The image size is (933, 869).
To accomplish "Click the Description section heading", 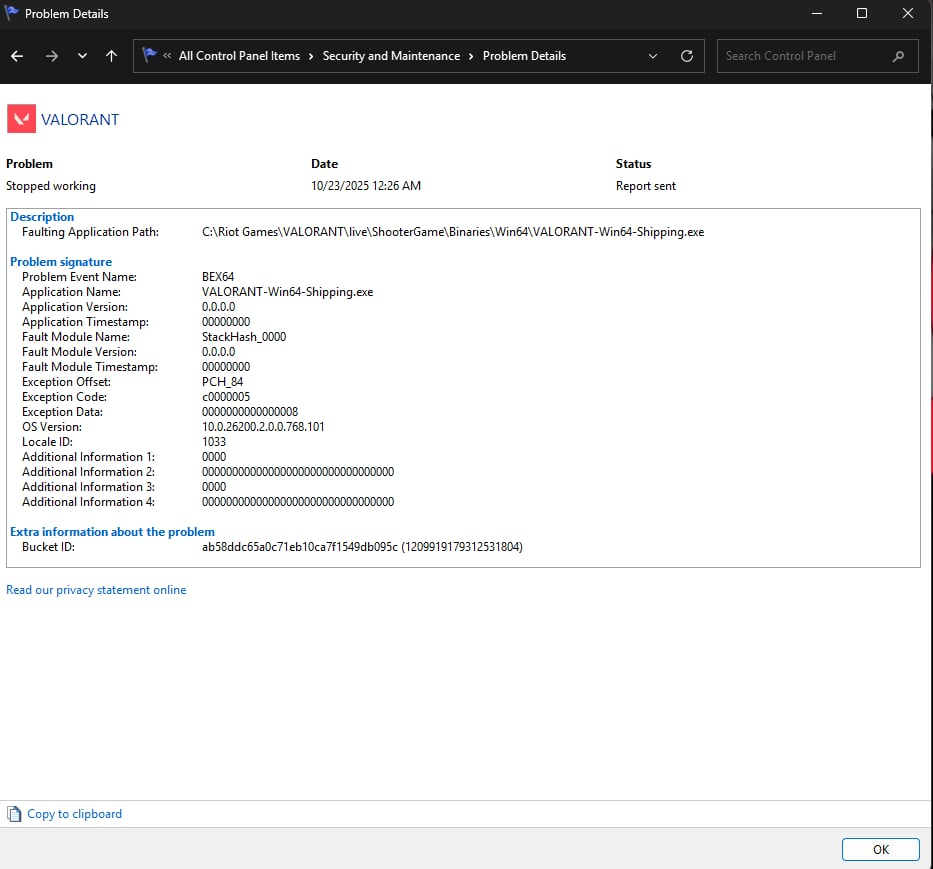I will coord(42,217).
